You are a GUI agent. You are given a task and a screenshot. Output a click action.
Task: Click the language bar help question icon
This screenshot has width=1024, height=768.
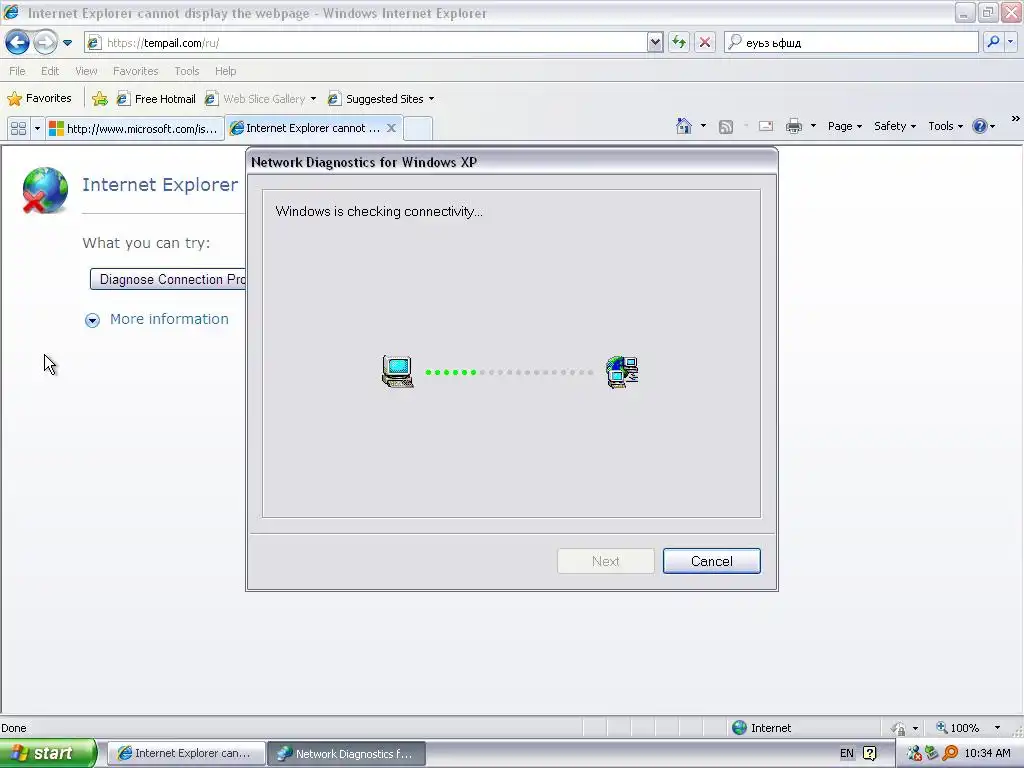click(x=870, y=753)
